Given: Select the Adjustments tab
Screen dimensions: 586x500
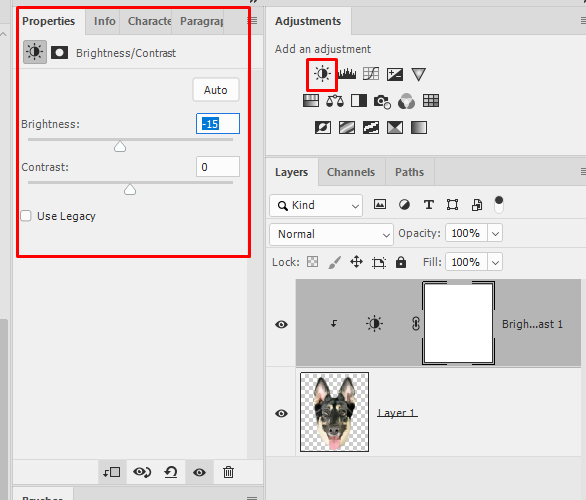Looking at the screenshot, I should [x=308, y=21].
